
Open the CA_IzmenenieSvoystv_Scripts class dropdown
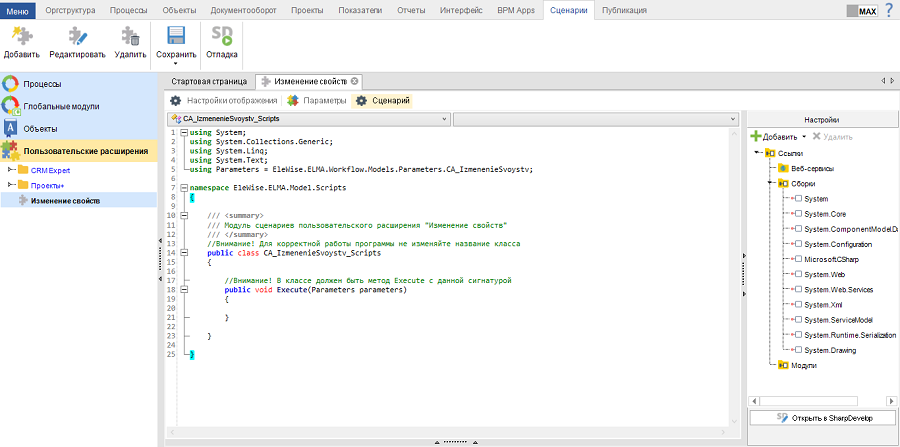tap(443, 119)
